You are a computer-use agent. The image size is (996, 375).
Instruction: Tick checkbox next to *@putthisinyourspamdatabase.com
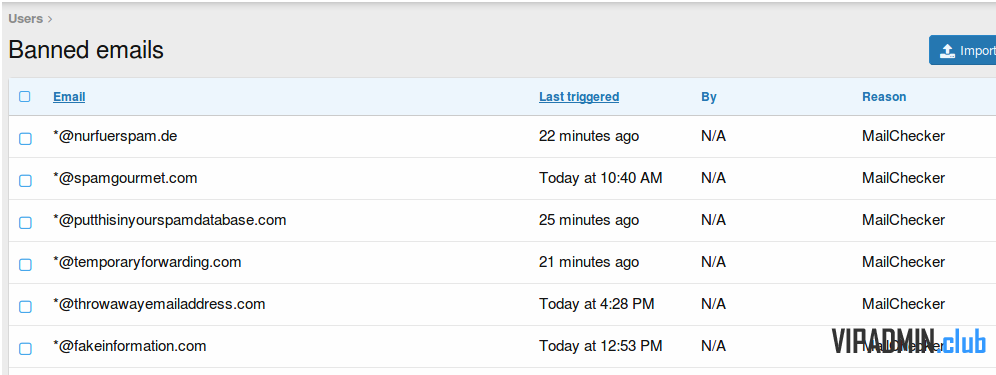click(25, 222)
